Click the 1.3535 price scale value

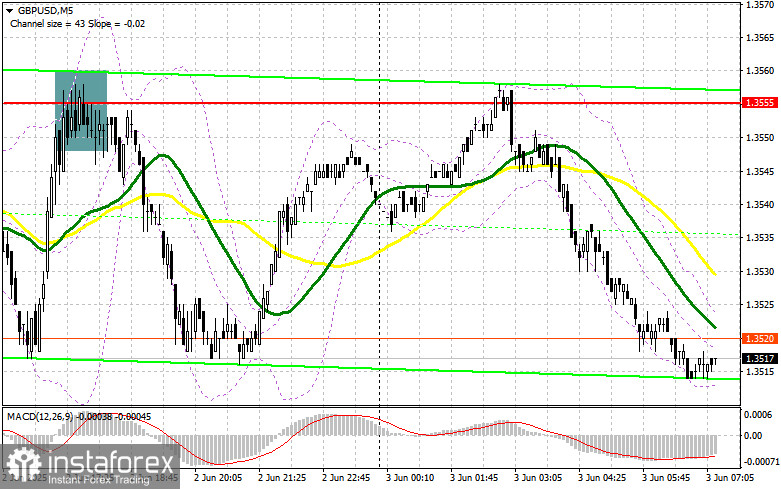coord(760,238)
